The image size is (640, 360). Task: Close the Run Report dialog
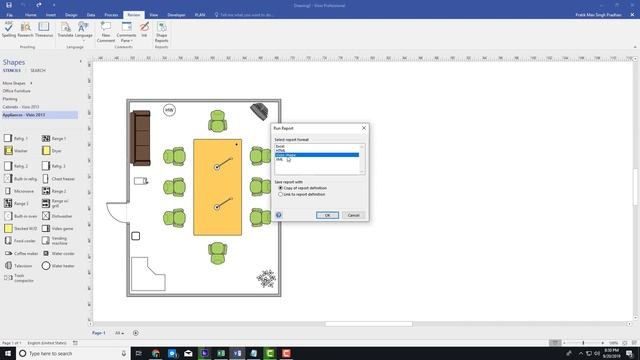click(x=364, y=128)
